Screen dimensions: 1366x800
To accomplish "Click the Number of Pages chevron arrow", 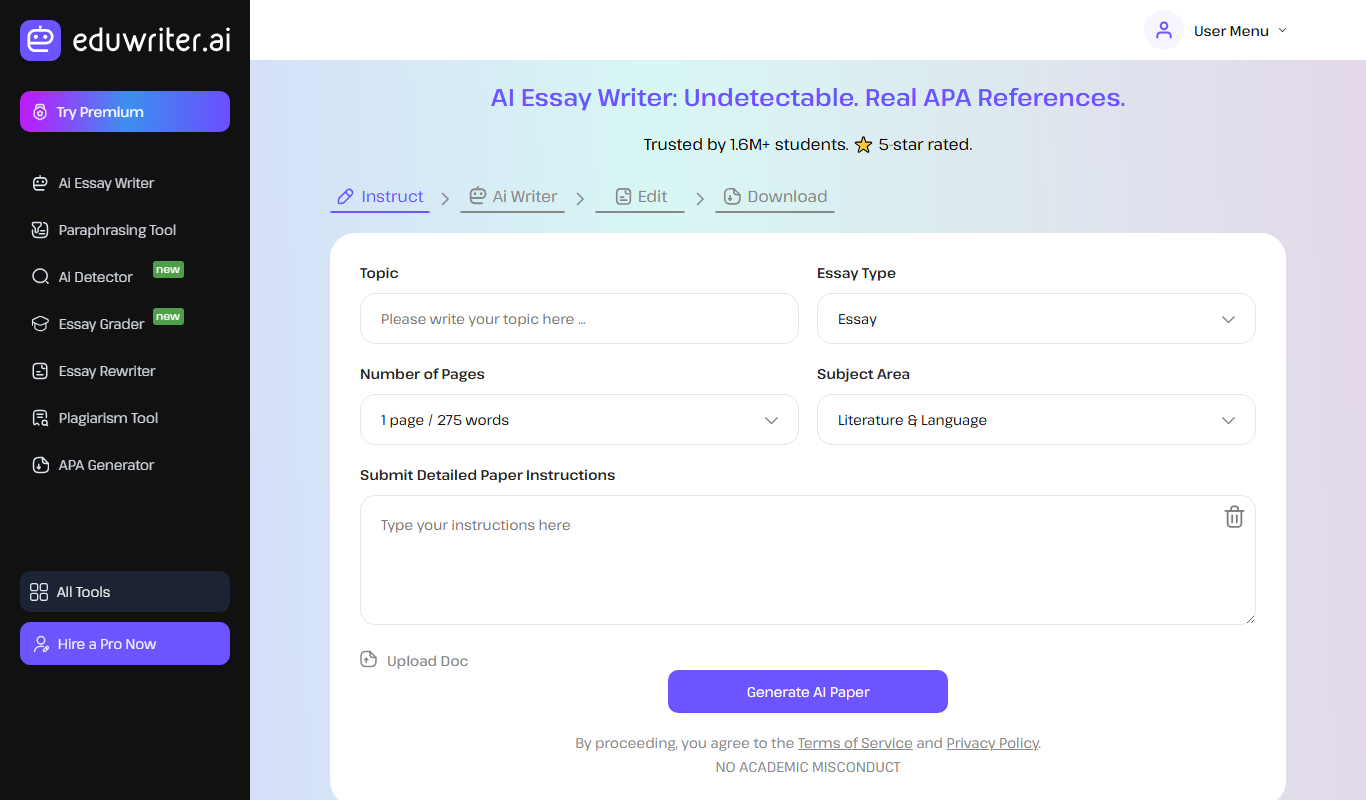I will (771, 421).
